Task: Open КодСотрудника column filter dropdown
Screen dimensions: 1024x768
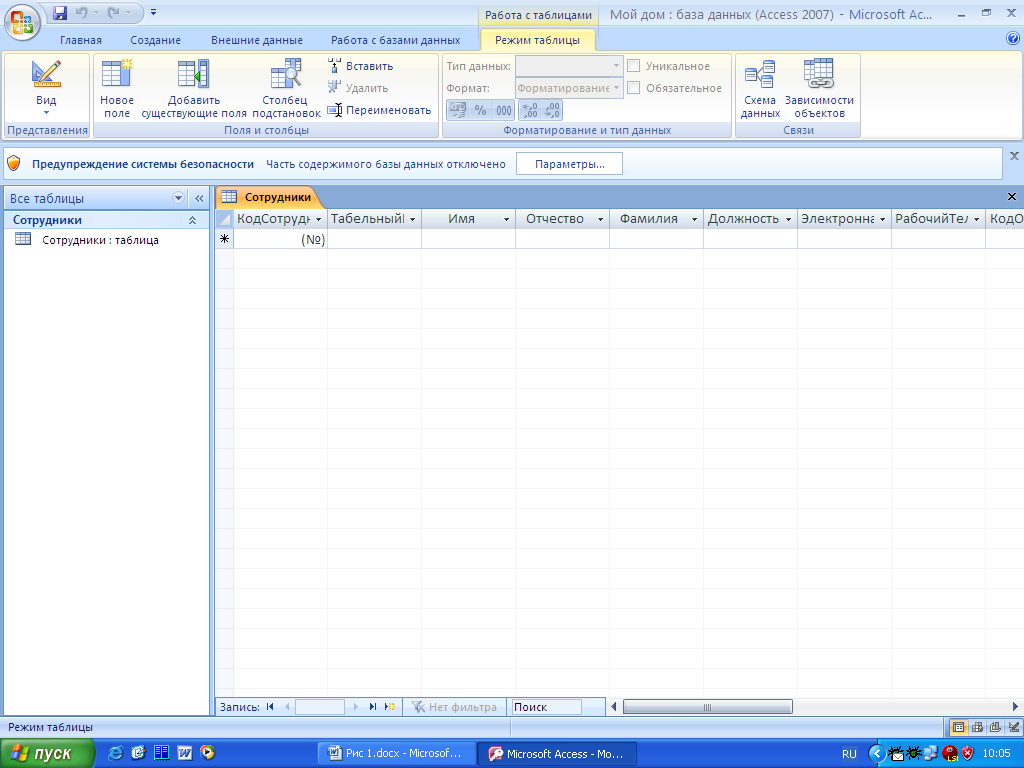Action: coord(319,219)
